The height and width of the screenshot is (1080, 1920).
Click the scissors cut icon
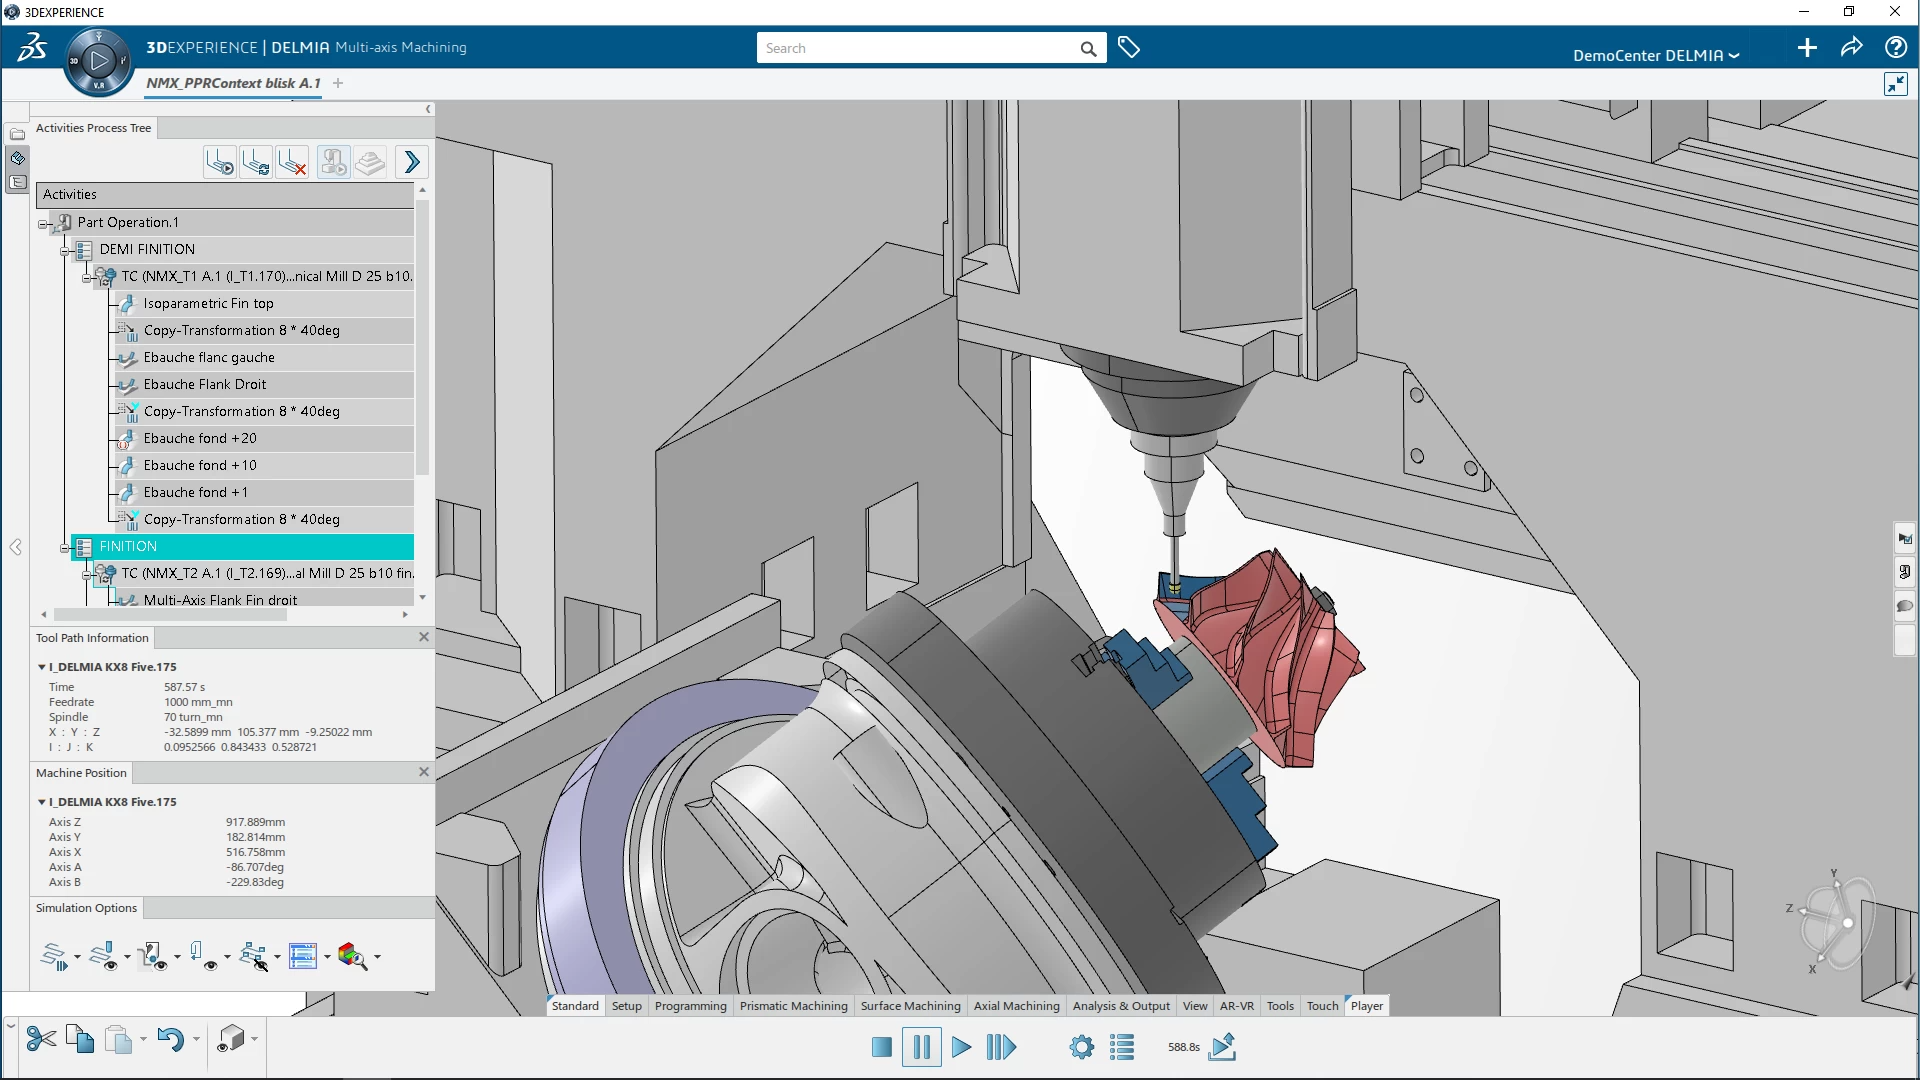[41, 1039]
